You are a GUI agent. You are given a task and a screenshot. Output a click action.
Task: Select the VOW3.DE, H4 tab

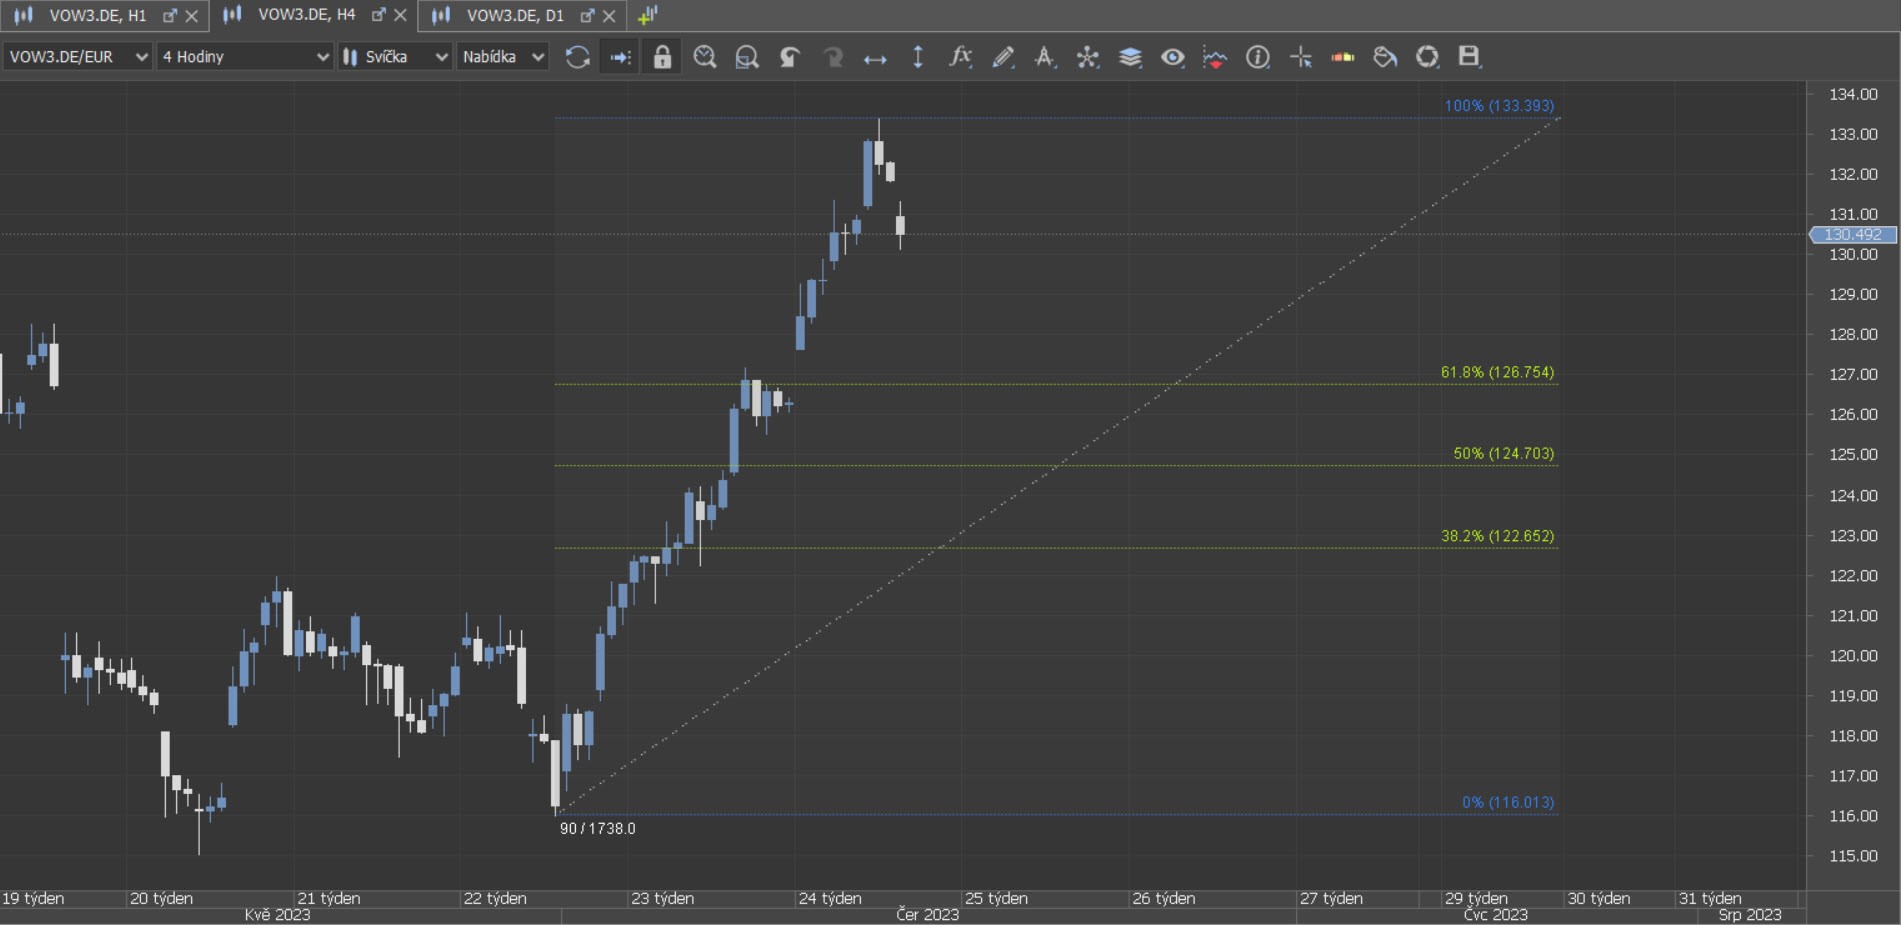click(306, 15)
